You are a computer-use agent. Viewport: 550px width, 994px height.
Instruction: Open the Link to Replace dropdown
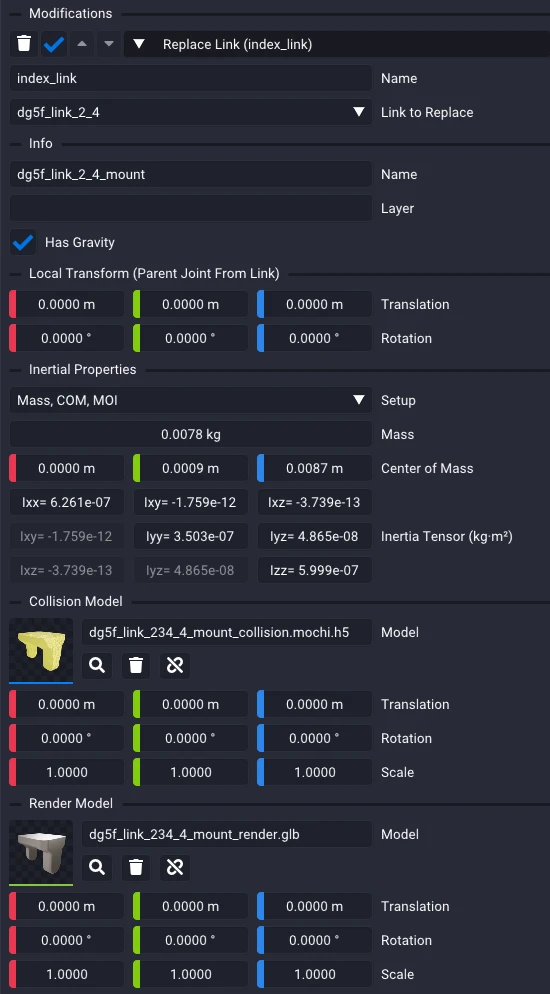click(191, 112)
